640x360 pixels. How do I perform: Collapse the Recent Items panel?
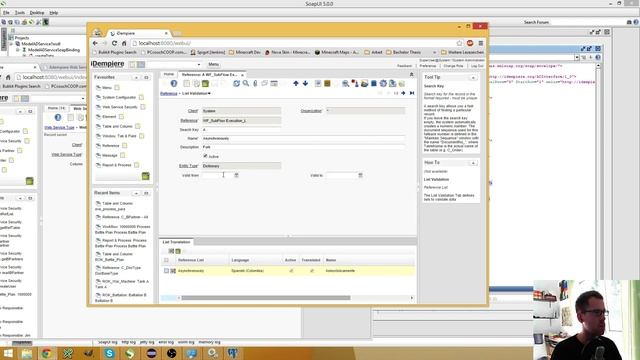pyautogui.click(x=136, y=193)
